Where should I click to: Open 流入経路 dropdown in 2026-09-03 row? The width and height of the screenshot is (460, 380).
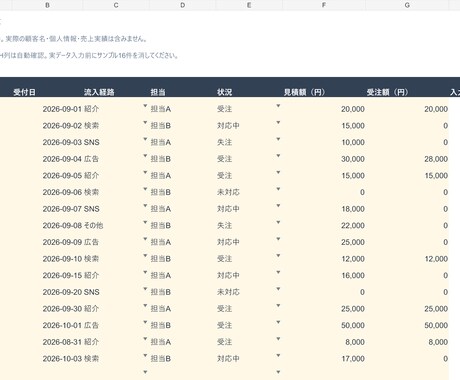(145, 139)
